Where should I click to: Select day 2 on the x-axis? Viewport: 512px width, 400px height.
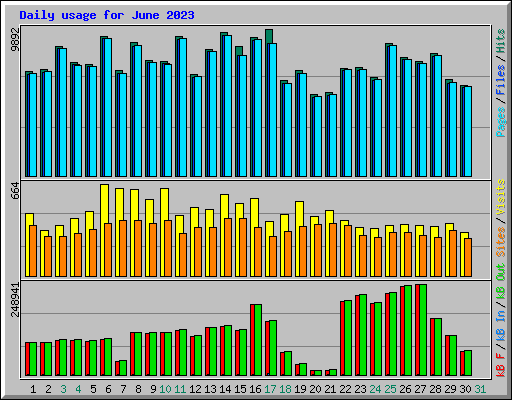click(x=48, y=389)
